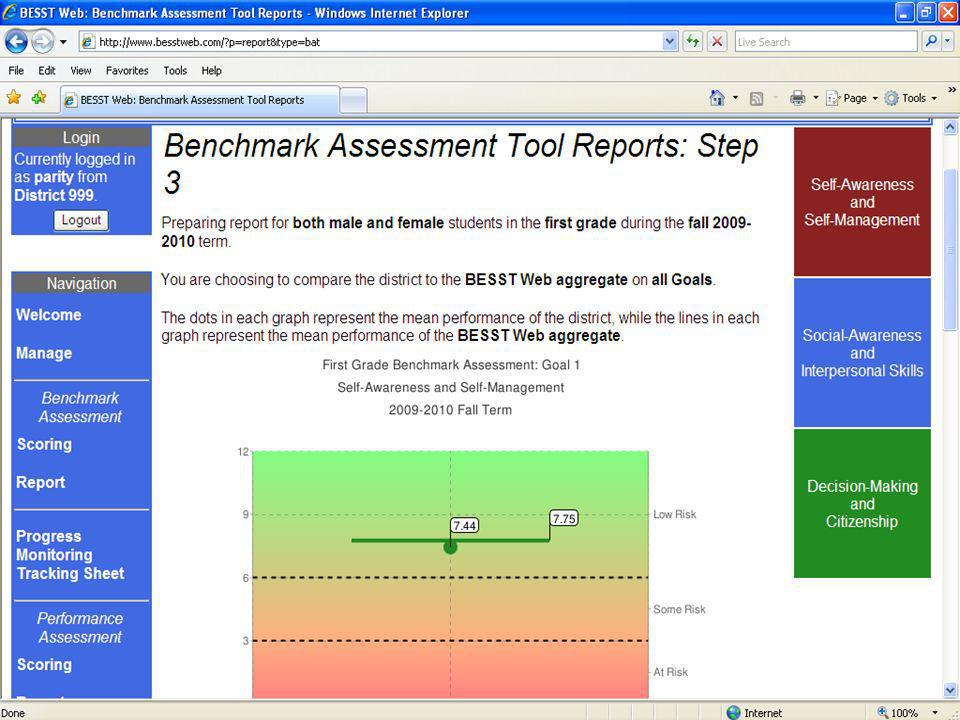Click the green Decision-Making and Citizenship tile
The width and height of the screenshot is (960, 720).
(862, 503)
